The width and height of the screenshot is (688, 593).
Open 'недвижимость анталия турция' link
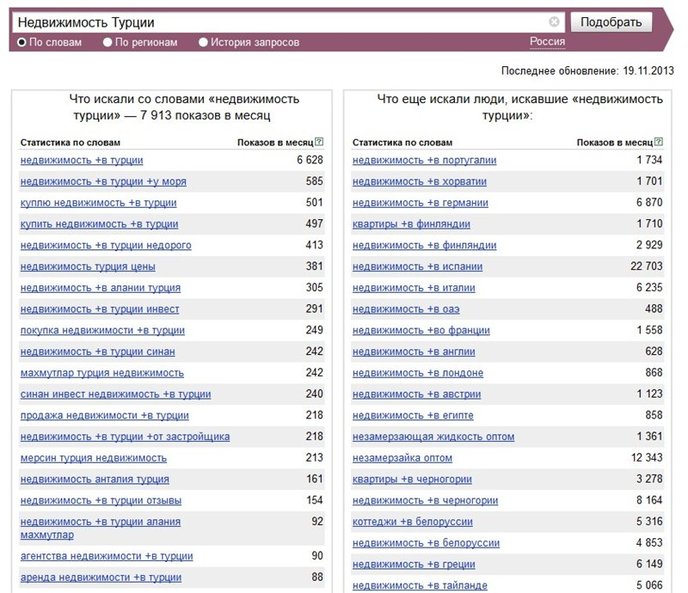[95, 479]
